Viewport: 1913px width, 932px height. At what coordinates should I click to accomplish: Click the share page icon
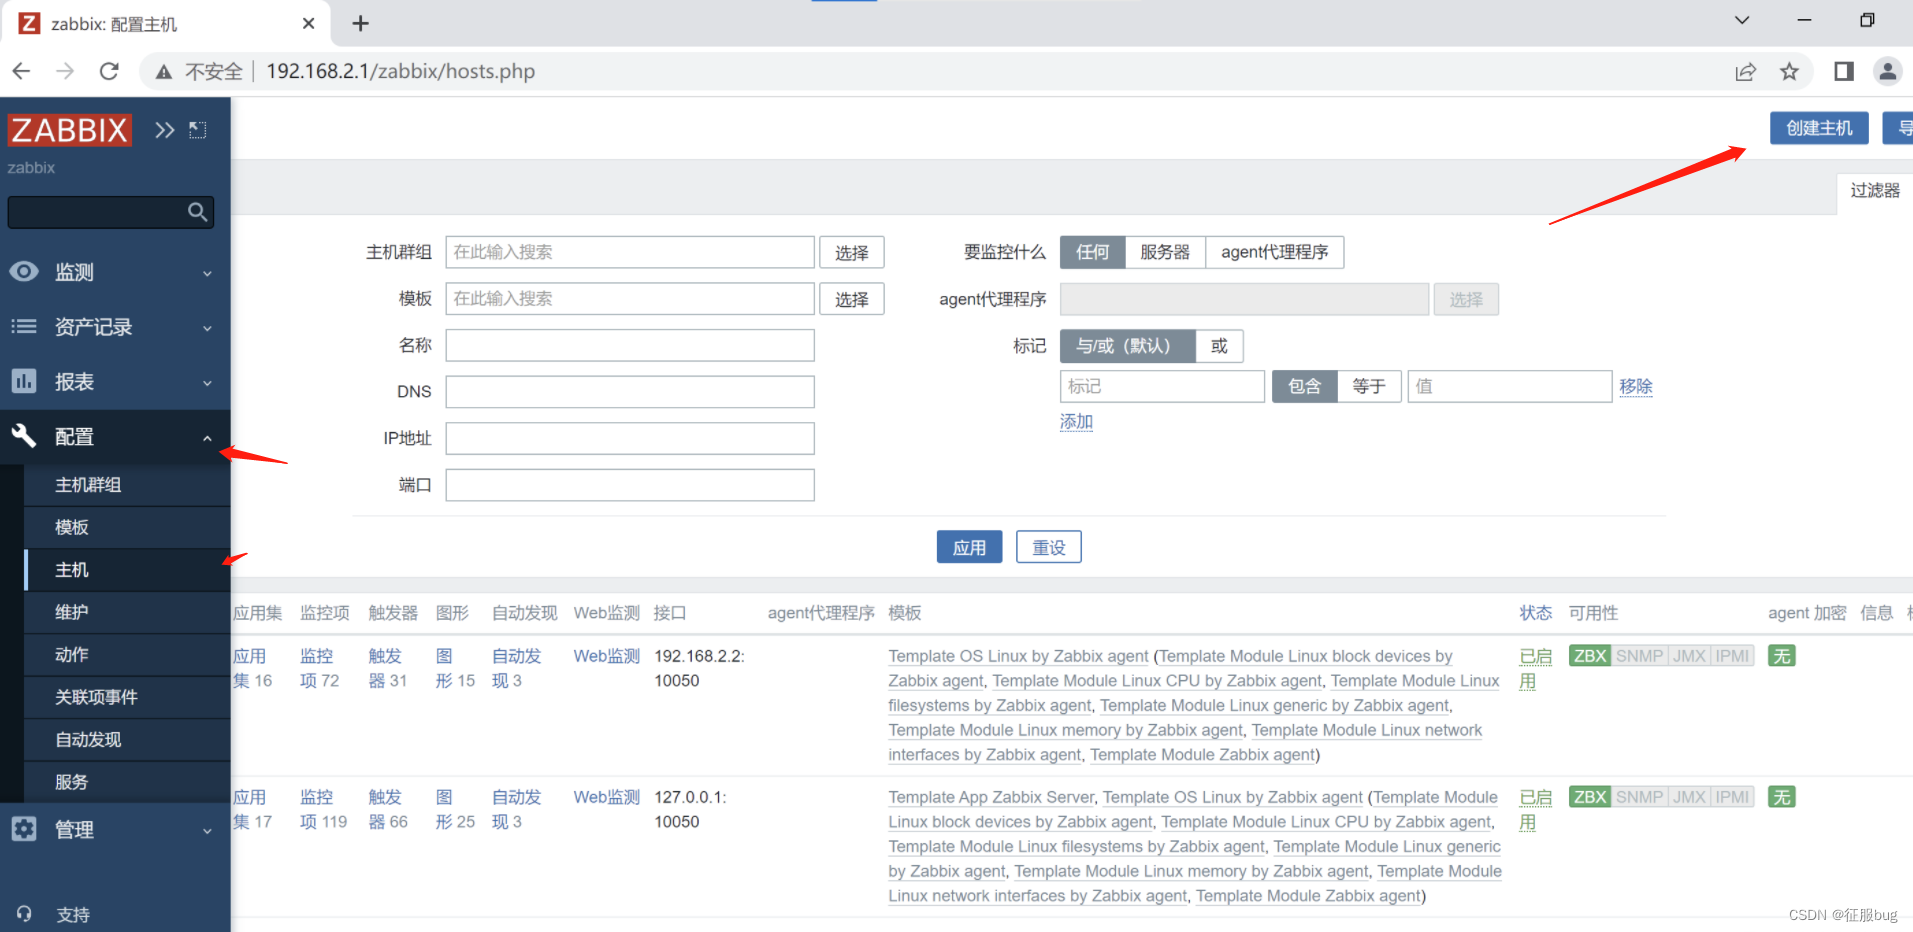coord(1745,71)
